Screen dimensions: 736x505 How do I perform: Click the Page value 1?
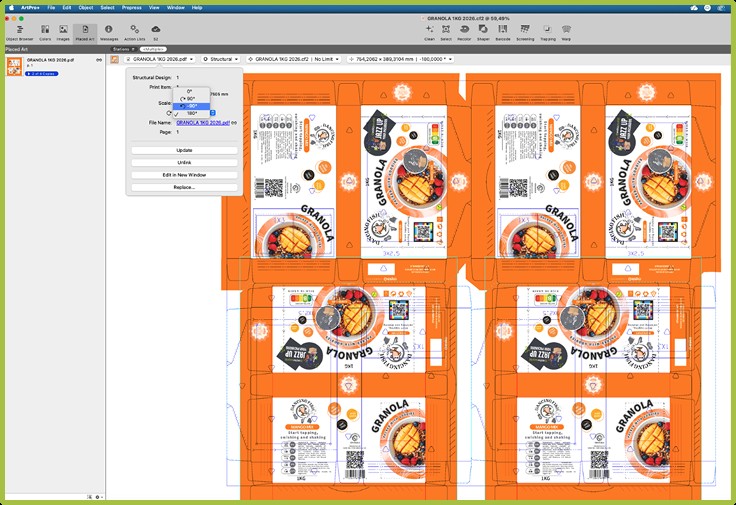pos(178,132)
